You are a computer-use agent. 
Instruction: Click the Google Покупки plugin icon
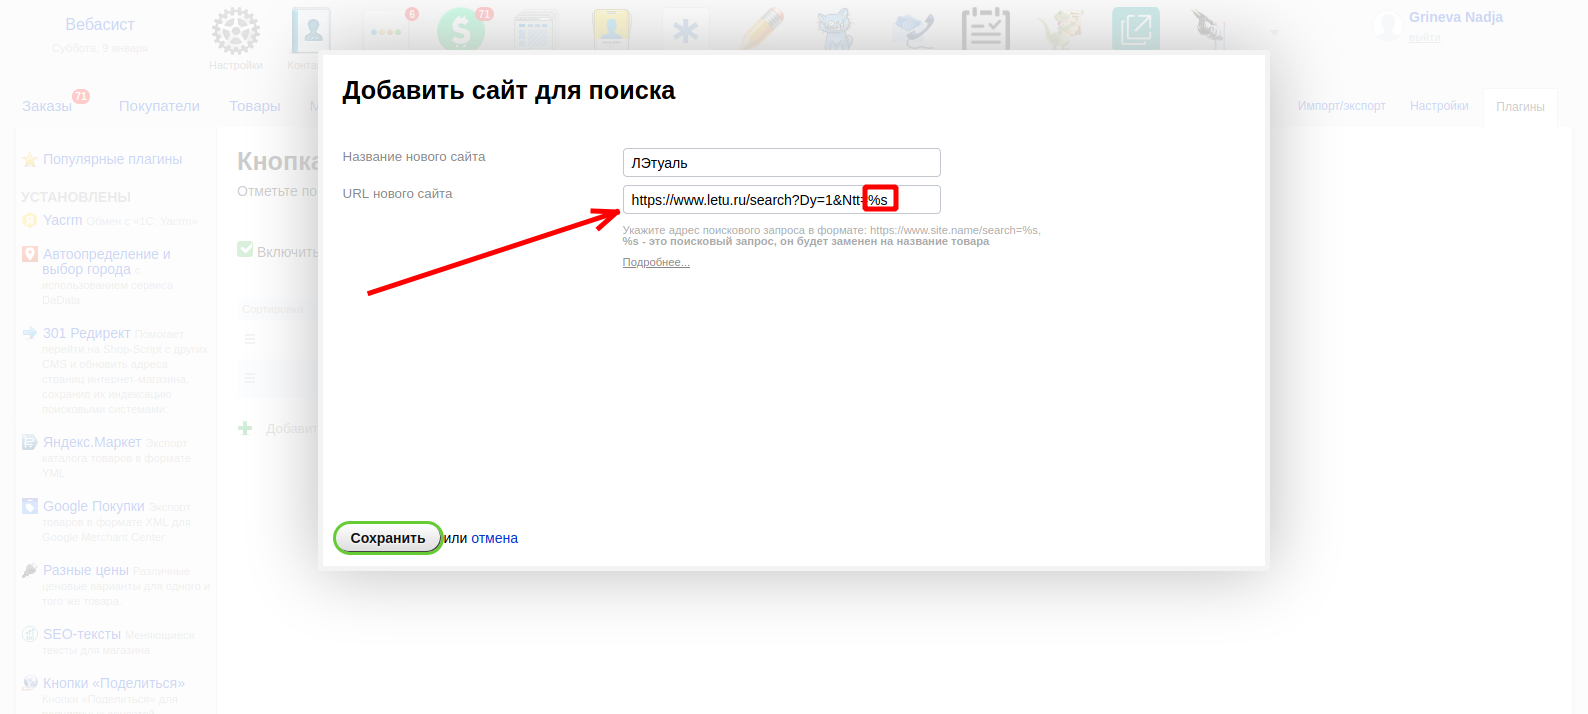click(30, 506)
